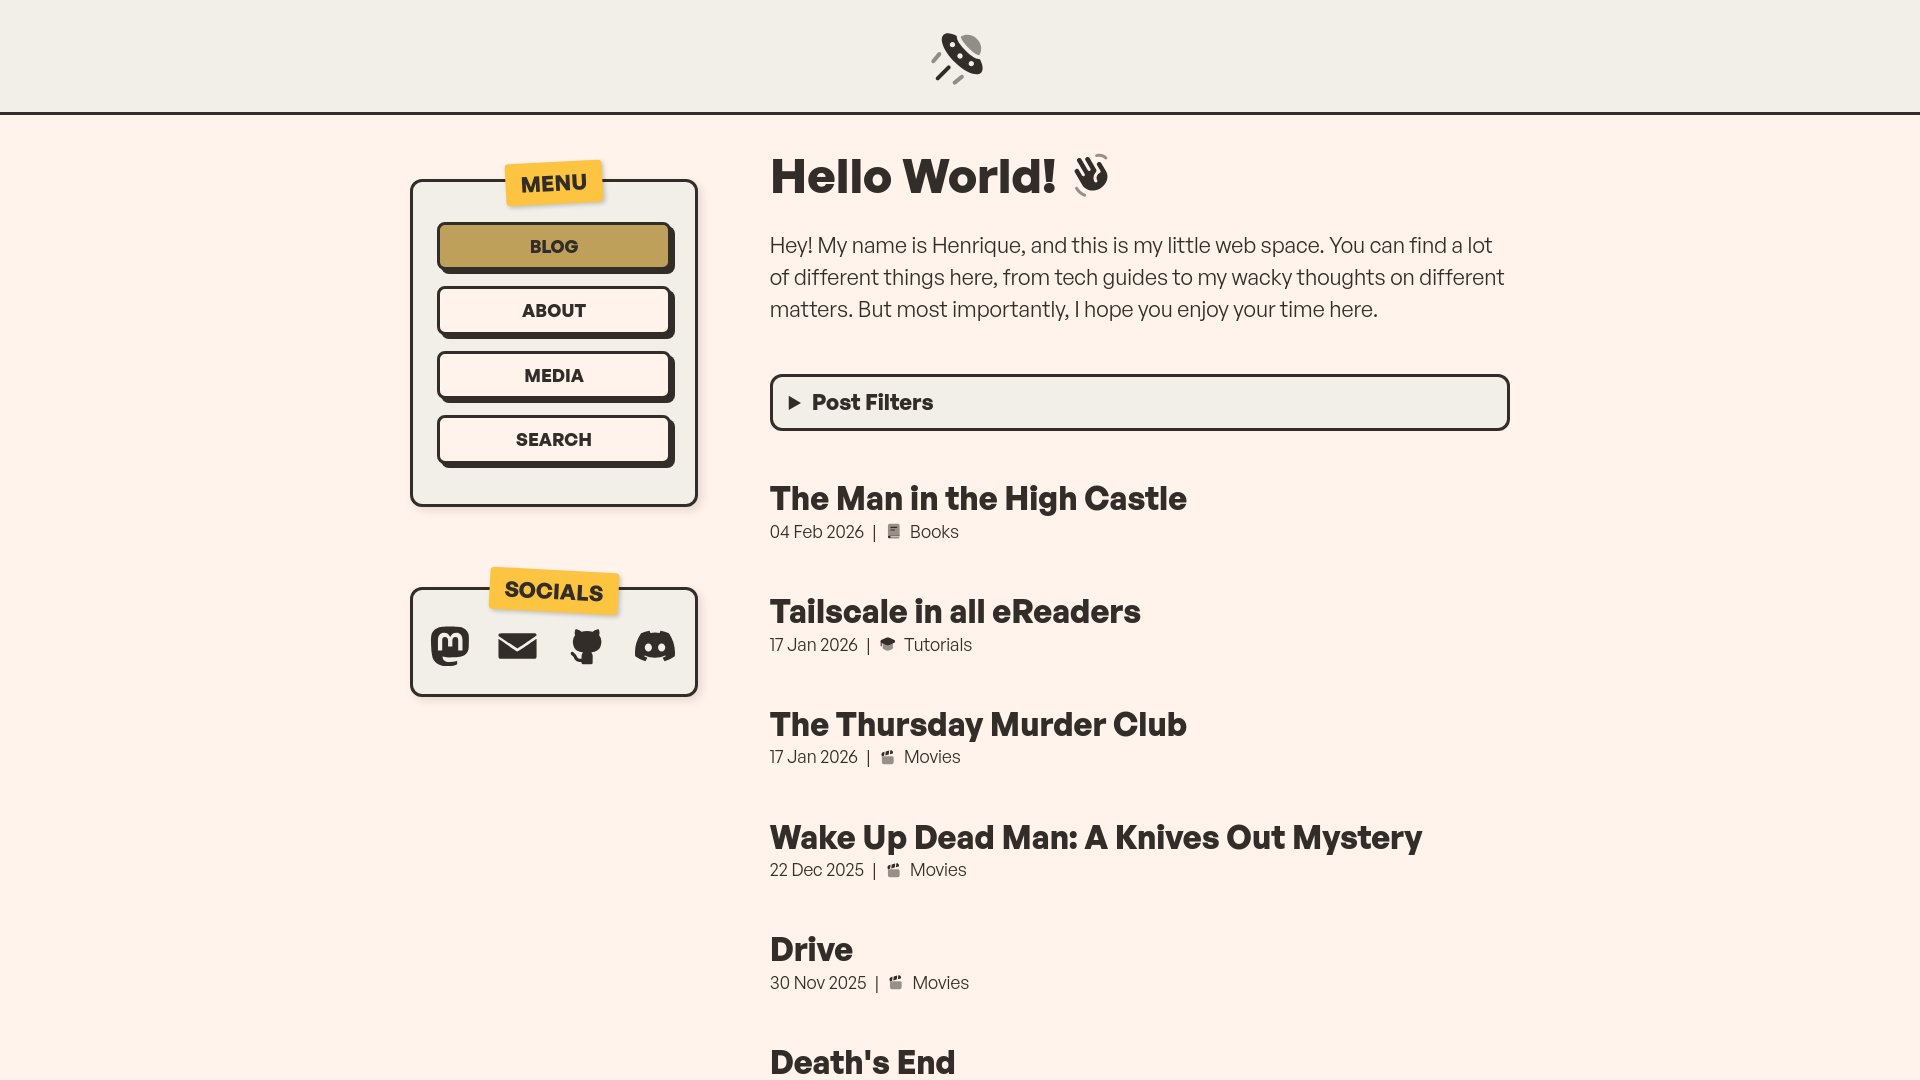Click Movies label under Drive
The image size is (1920, 1080).
point(941,983)
